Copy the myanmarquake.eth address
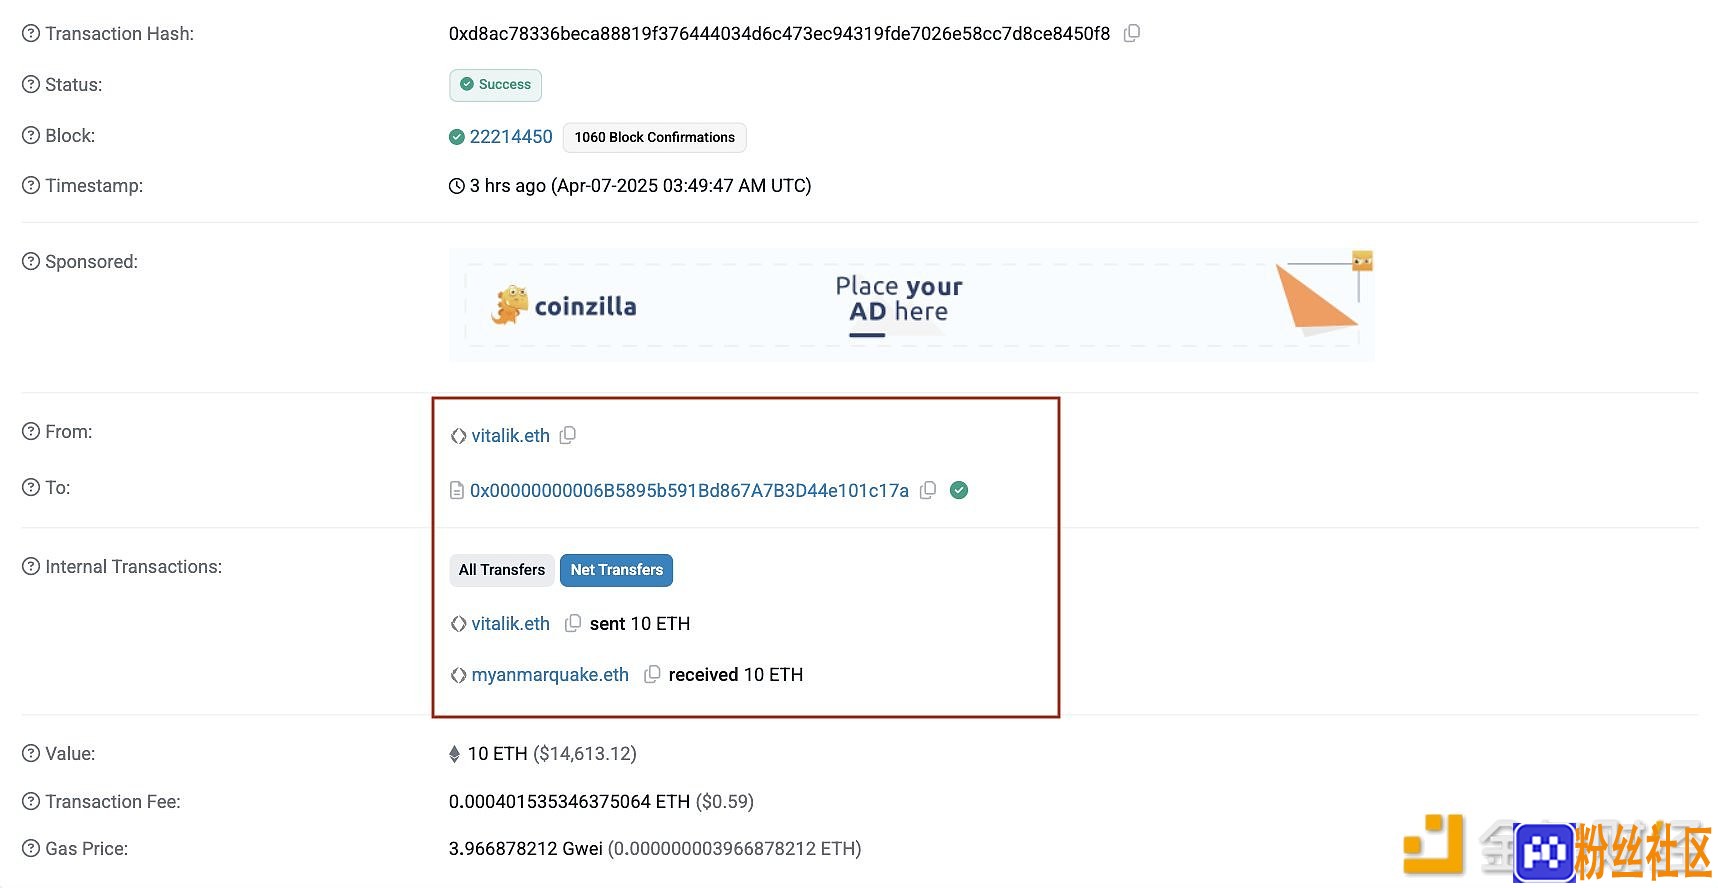The height and width of the screenshot is (888, 1718). click(652, 674)
